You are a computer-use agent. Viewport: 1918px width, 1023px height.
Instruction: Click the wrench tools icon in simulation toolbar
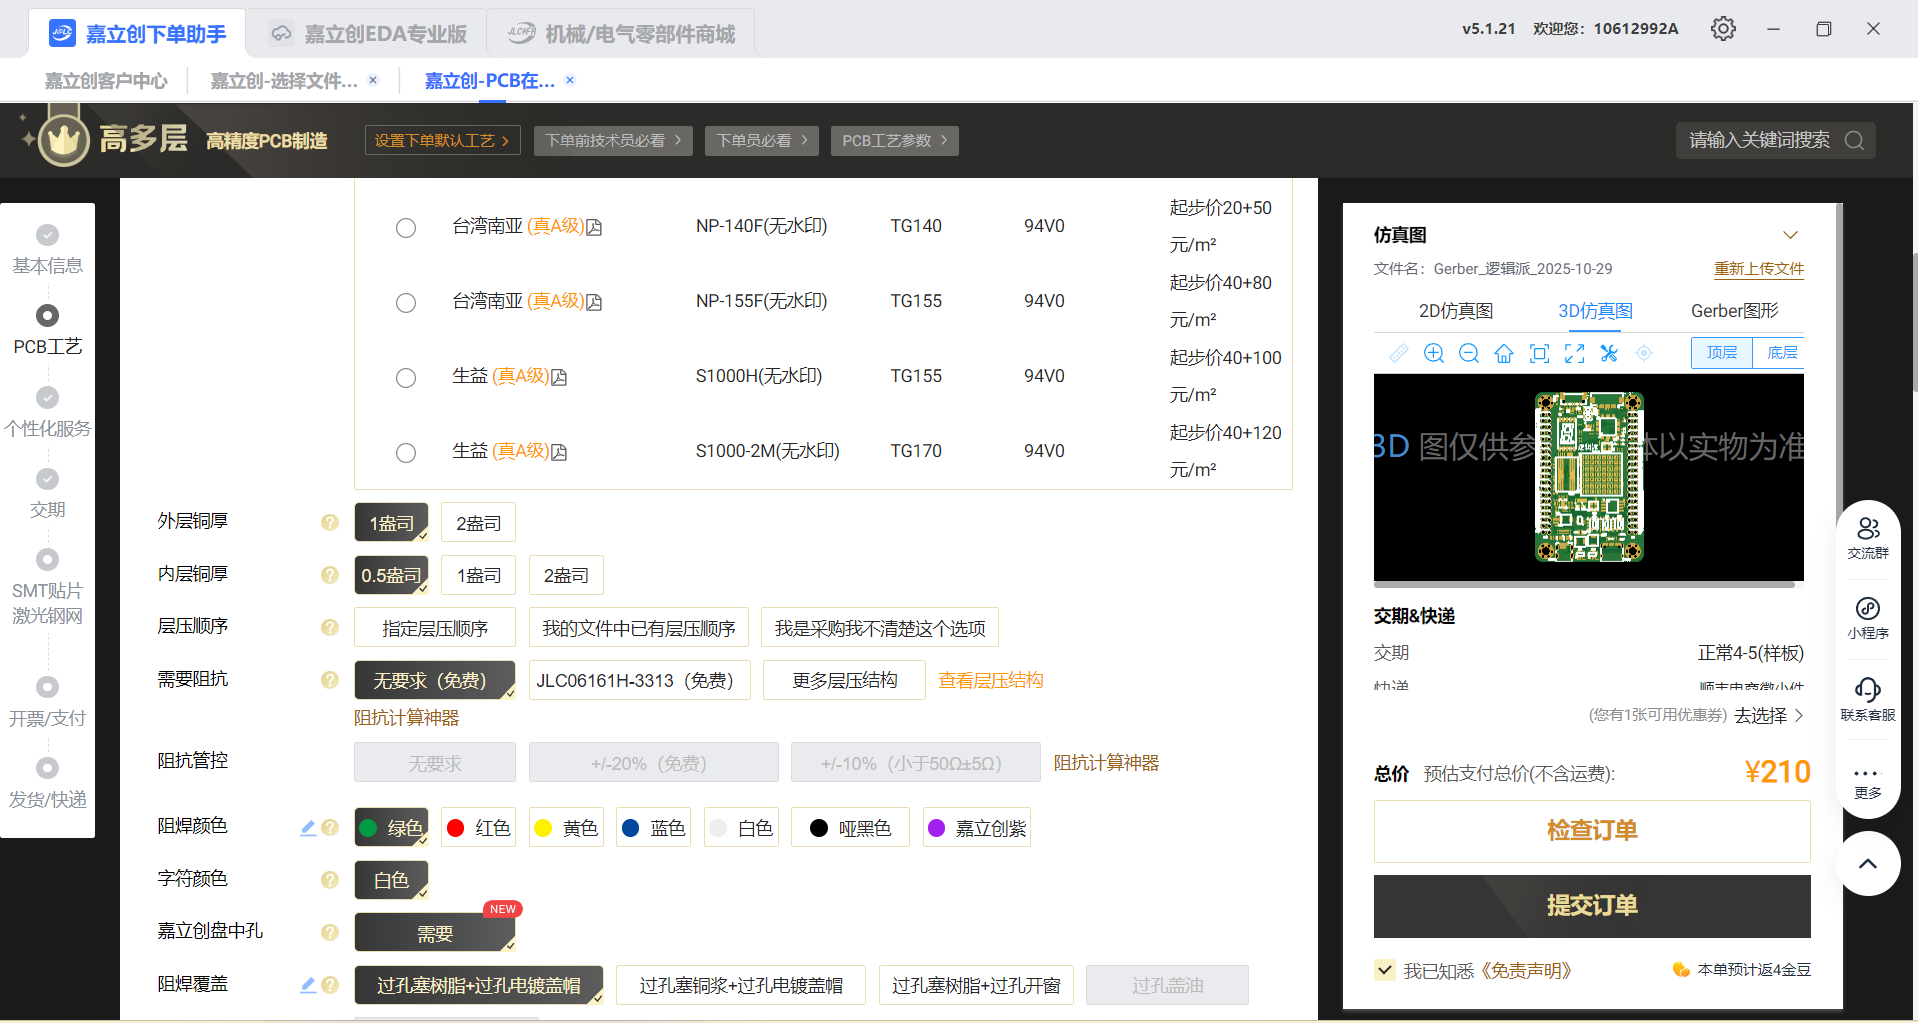1609,353
